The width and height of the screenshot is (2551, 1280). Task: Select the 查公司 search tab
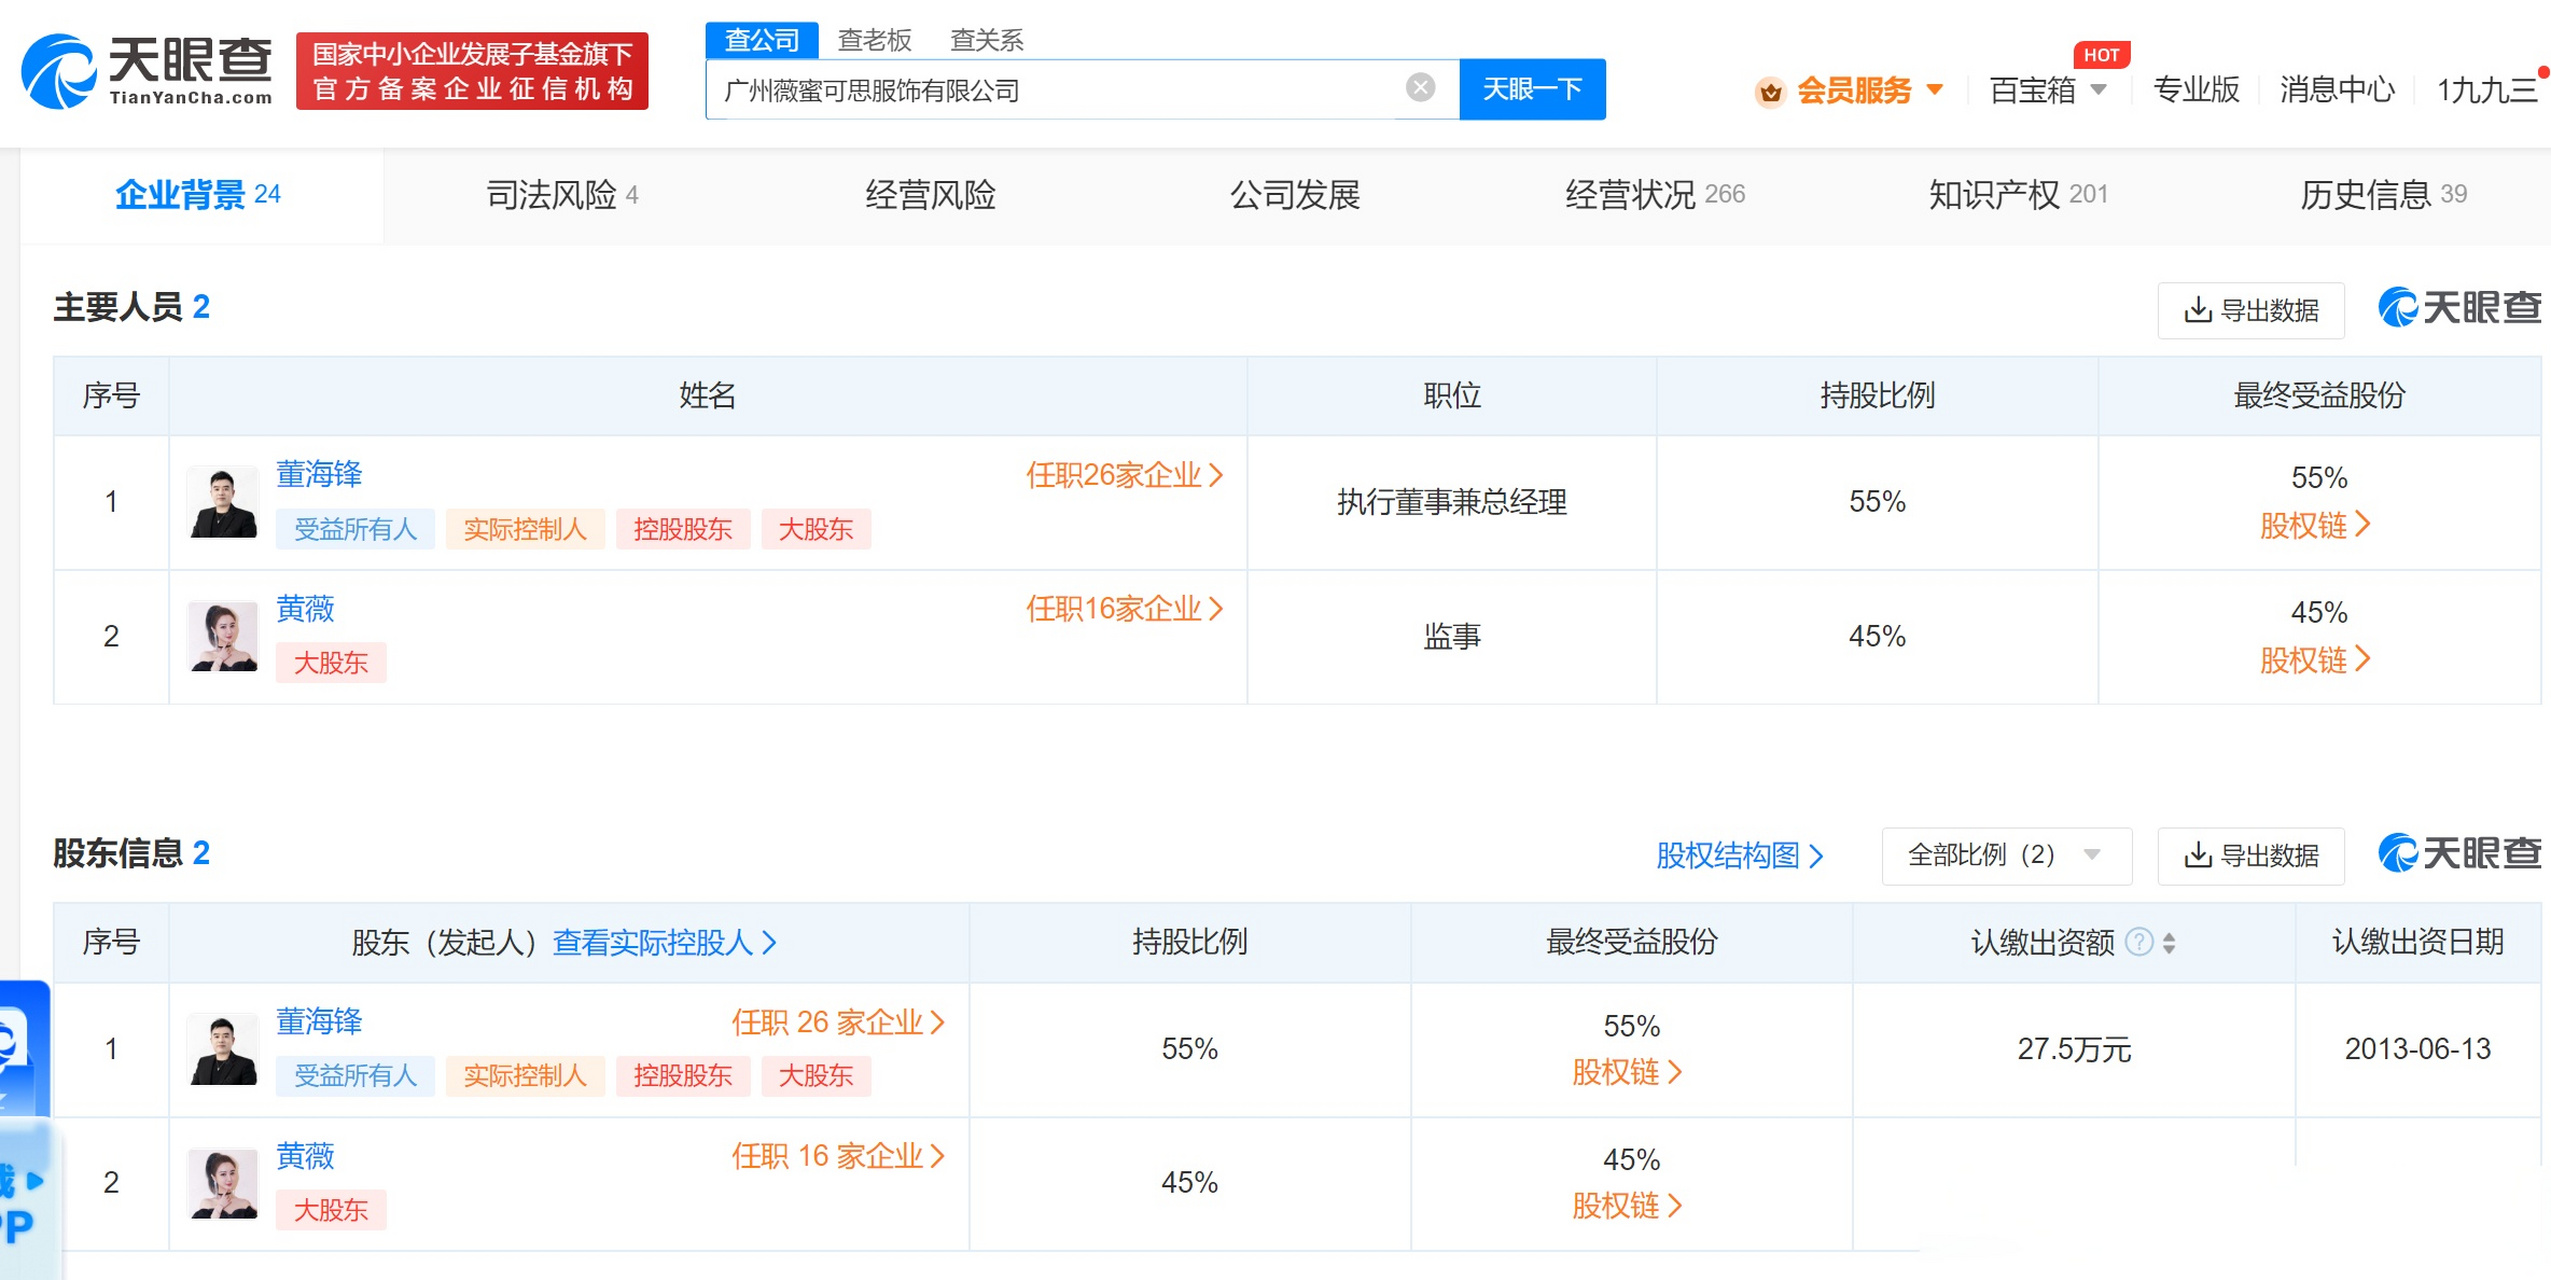pos(762,40)
